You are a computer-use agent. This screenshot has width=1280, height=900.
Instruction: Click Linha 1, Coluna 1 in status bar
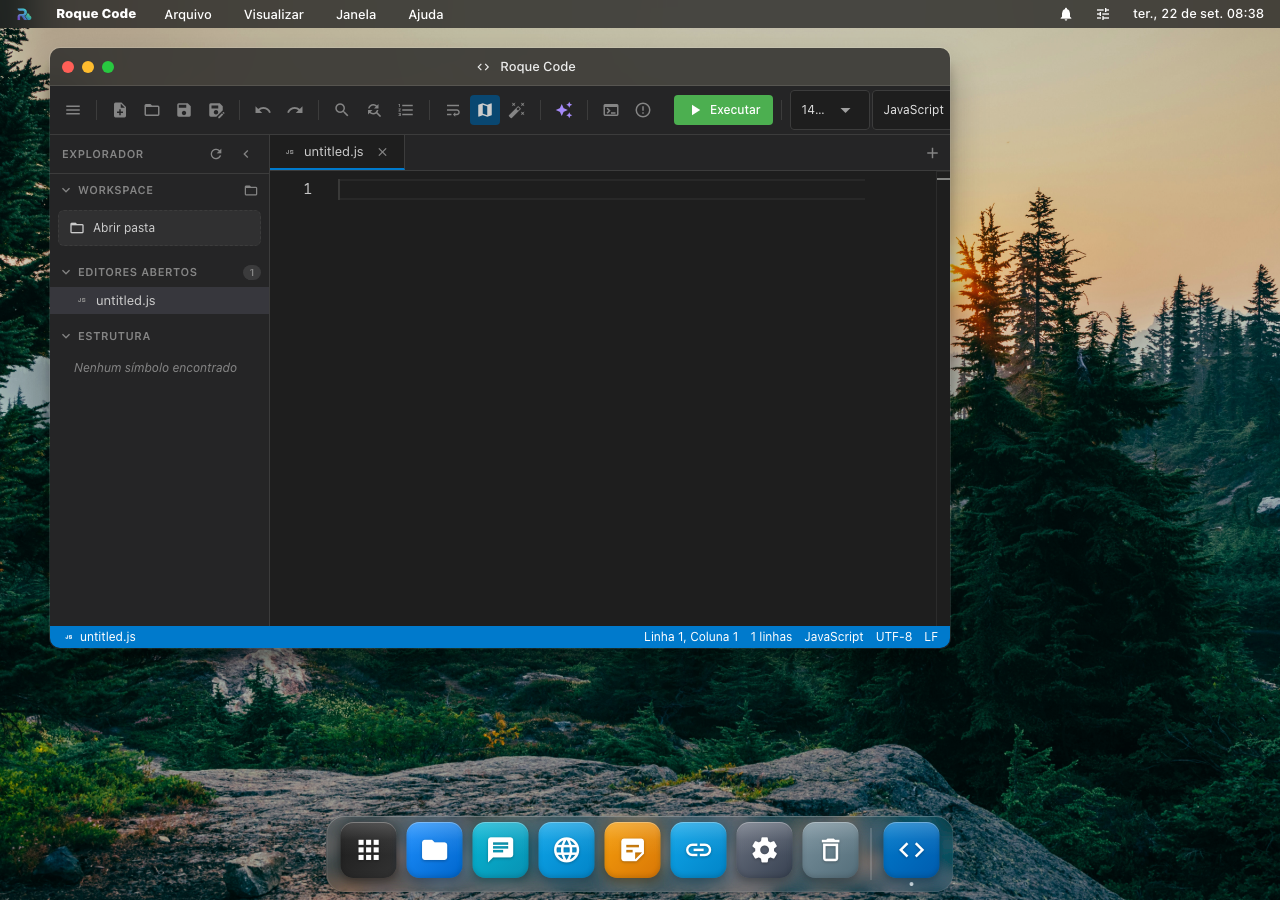coord(691,637)
